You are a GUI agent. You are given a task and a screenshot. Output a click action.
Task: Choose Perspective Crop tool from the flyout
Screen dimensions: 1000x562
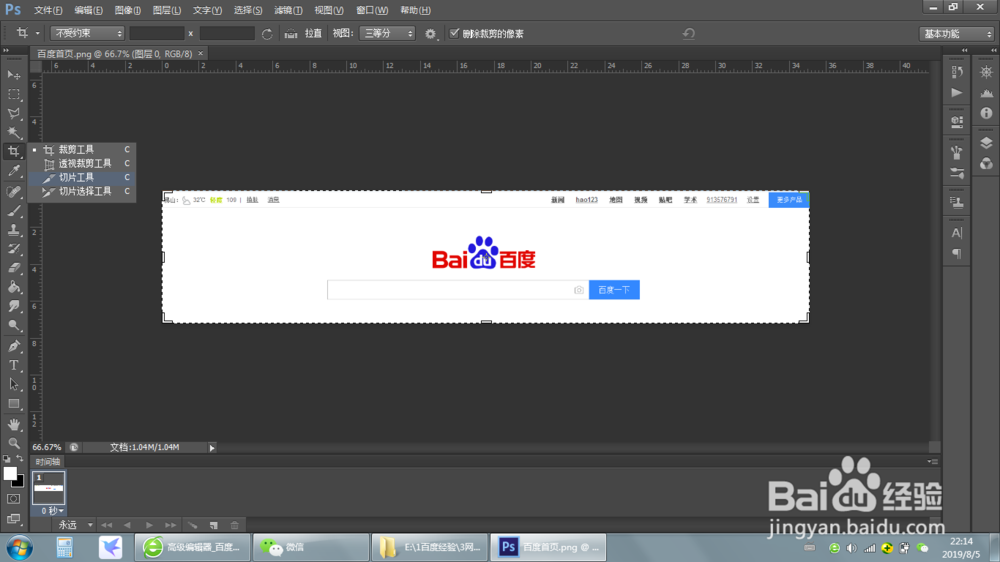click(x=82, y=163)
